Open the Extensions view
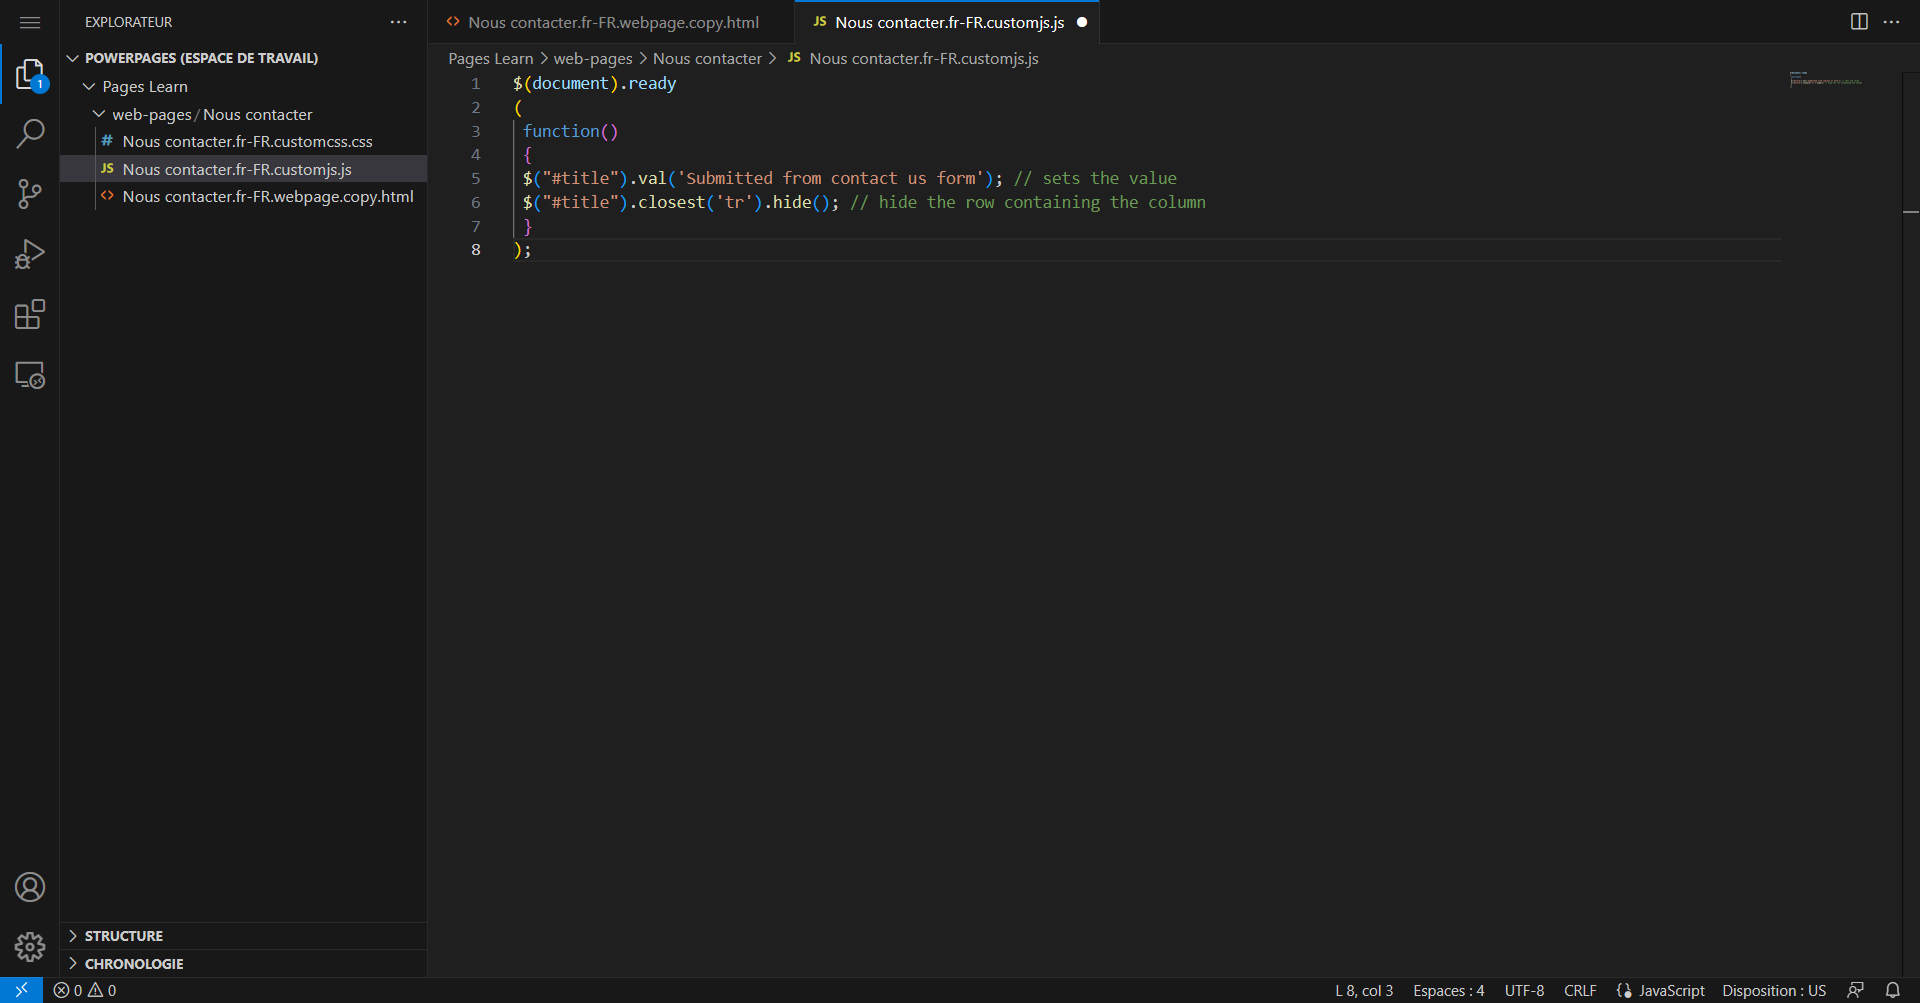 point(30,315)
